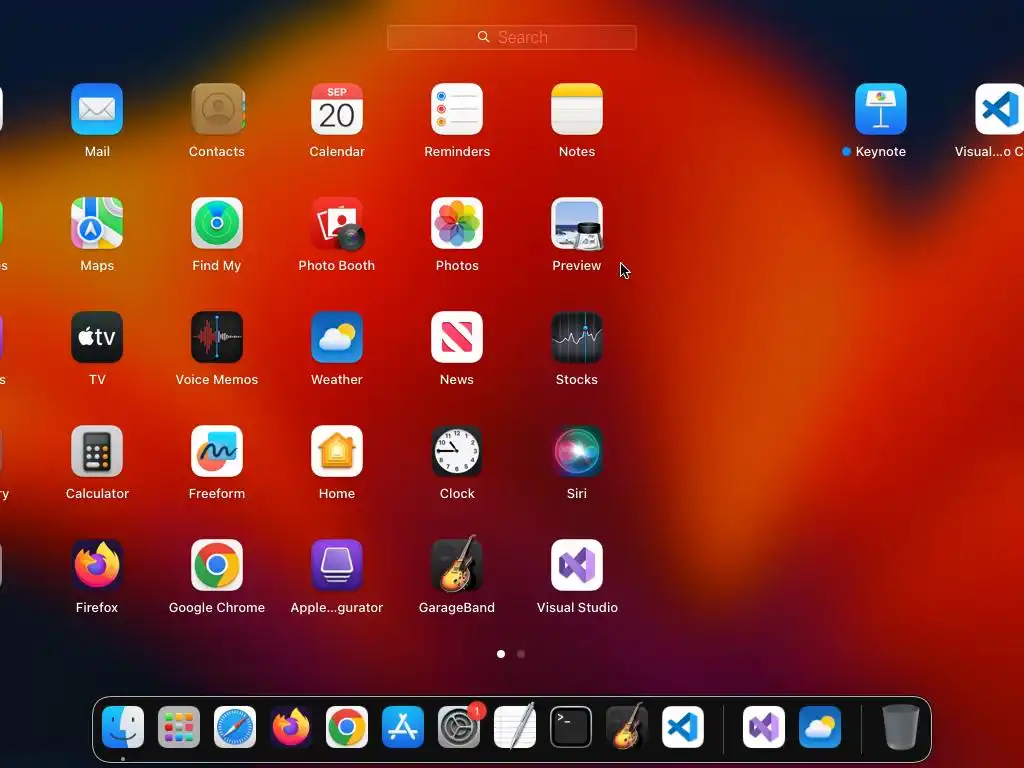This screenshot has width=1024, height=768.
Task: Open Finder from the Dock
Action: [123, 727]
